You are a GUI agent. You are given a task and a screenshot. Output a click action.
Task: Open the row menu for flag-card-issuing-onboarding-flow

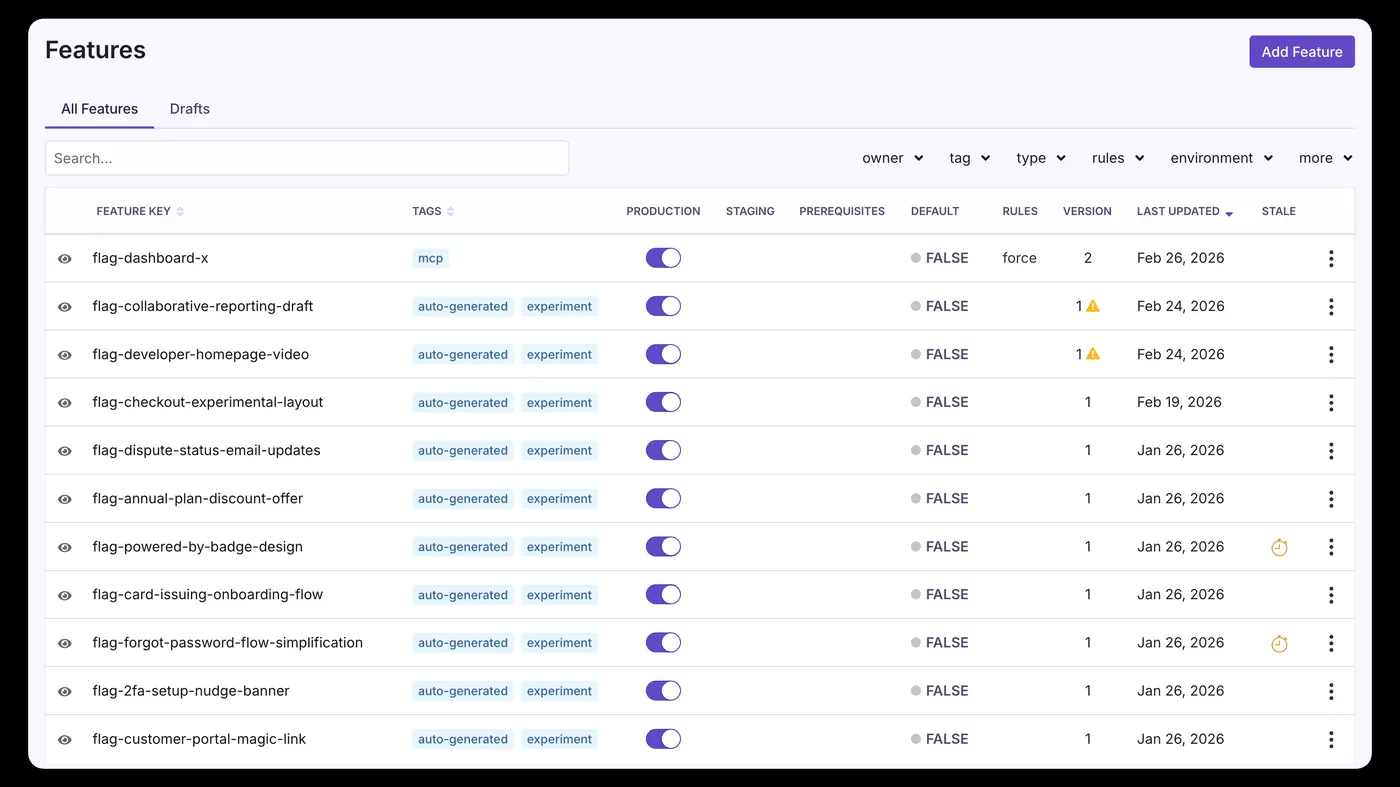[1331, 595]
